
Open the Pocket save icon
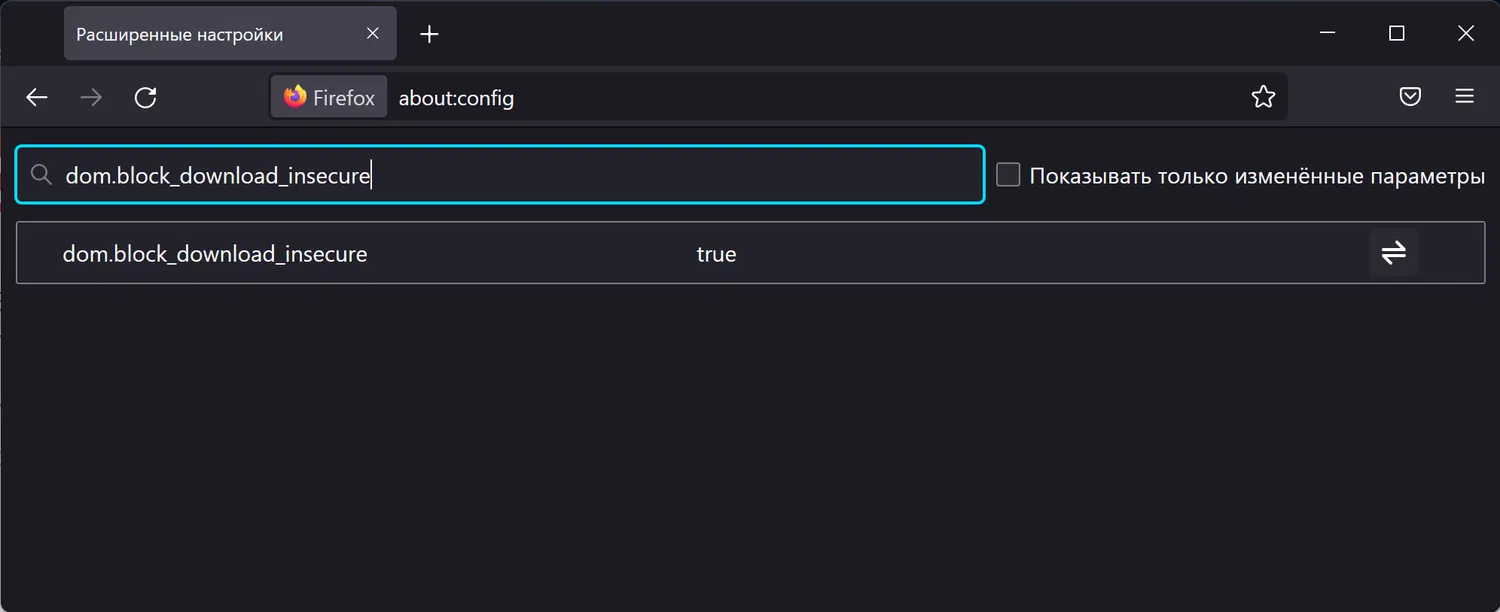(1410, 97)
